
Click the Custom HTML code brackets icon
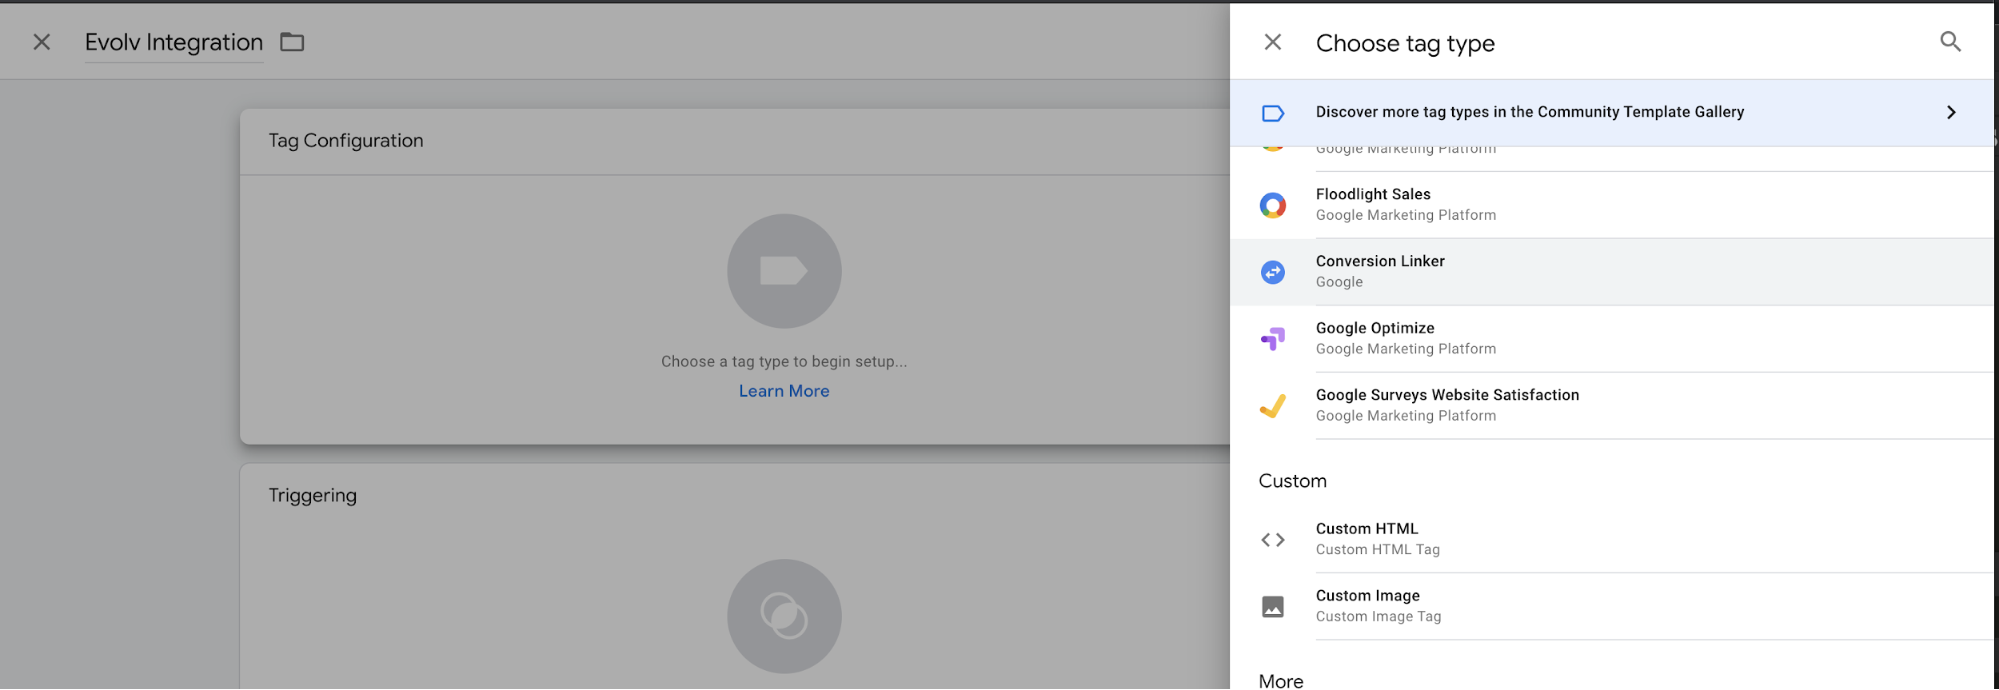pyautogui.click(x=1273, y=540)
